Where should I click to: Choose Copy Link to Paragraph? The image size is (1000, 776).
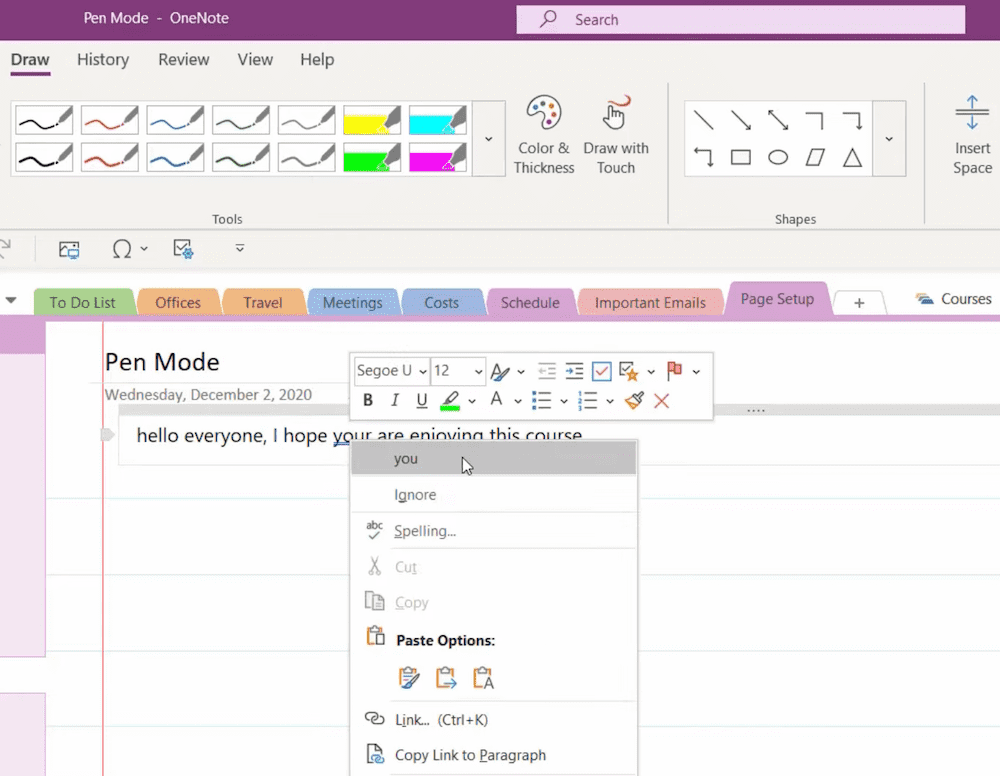coord(494,756)
